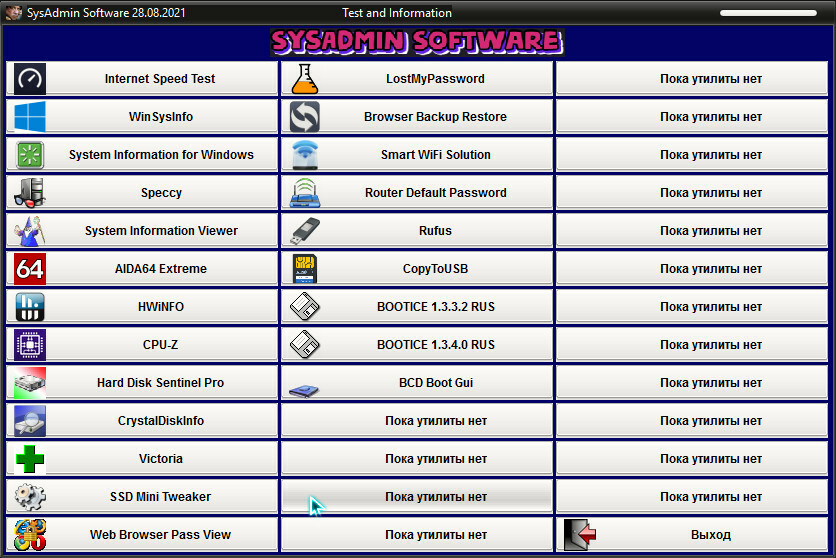Start Speccy from its computer-with-glasses icon
The width and height of the screenshot is (836, 558).
[x=30, y=193]
